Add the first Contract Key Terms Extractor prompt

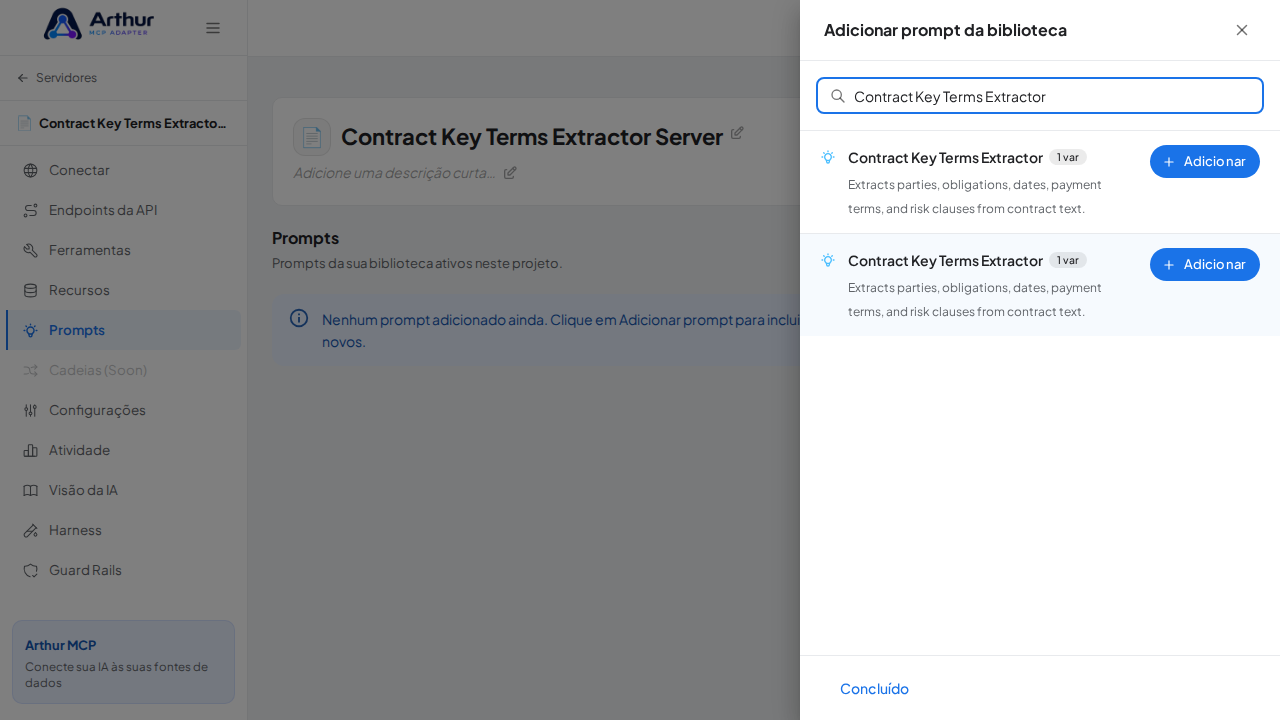coord(1205,161)
